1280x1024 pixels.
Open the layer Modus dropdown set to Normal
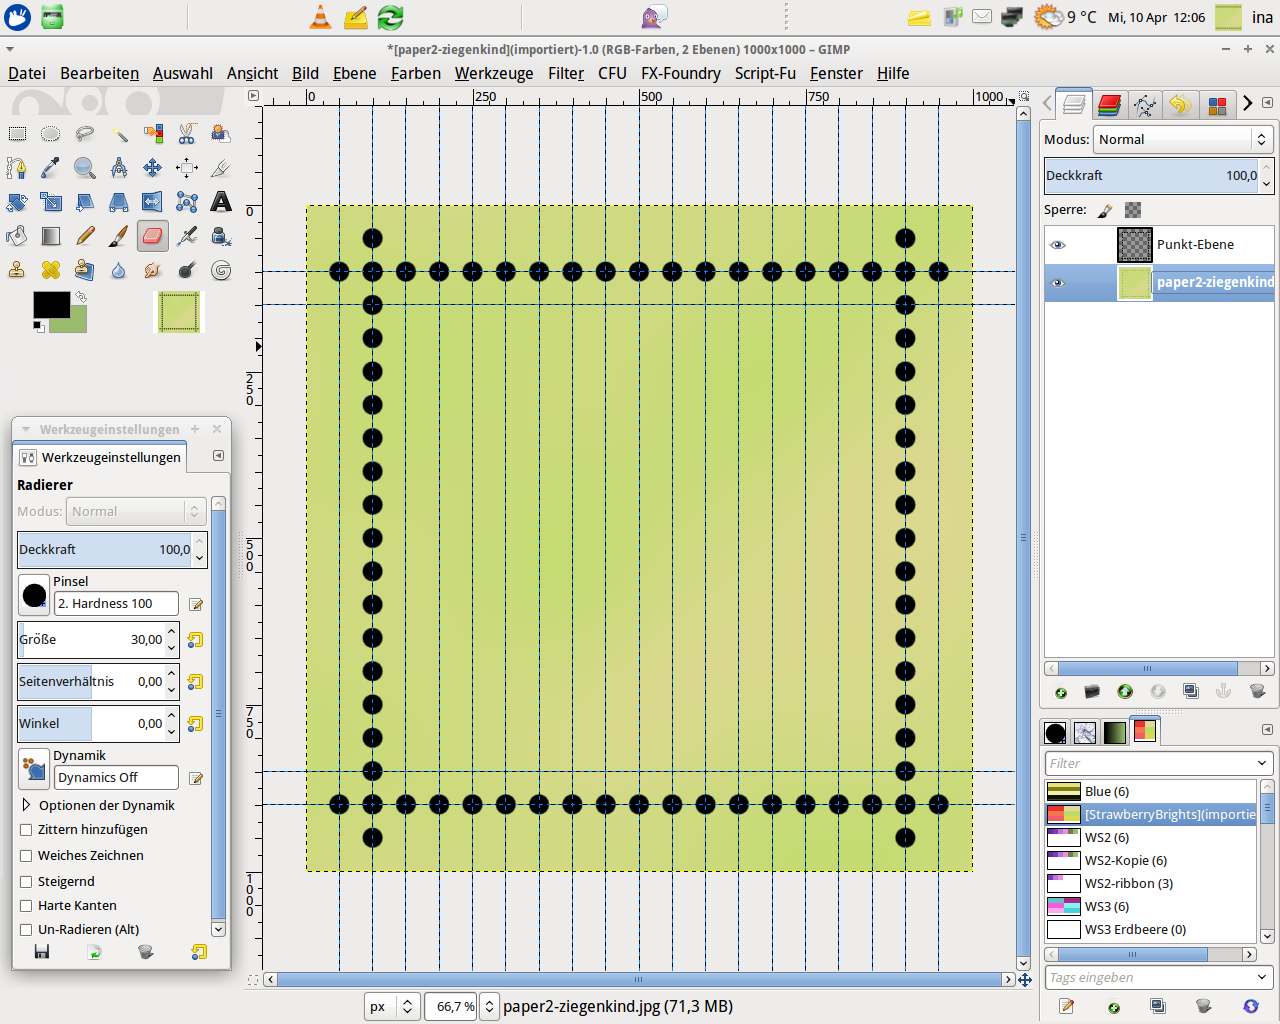click(x=1182, y=140)
